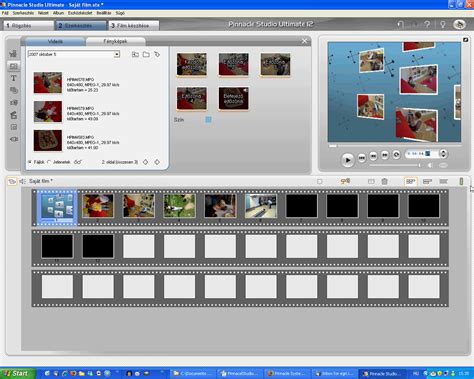The height and width of the screenshot is (379, 474).
Task: Click the premium content round icon top-right
Action: coord(459,24)
